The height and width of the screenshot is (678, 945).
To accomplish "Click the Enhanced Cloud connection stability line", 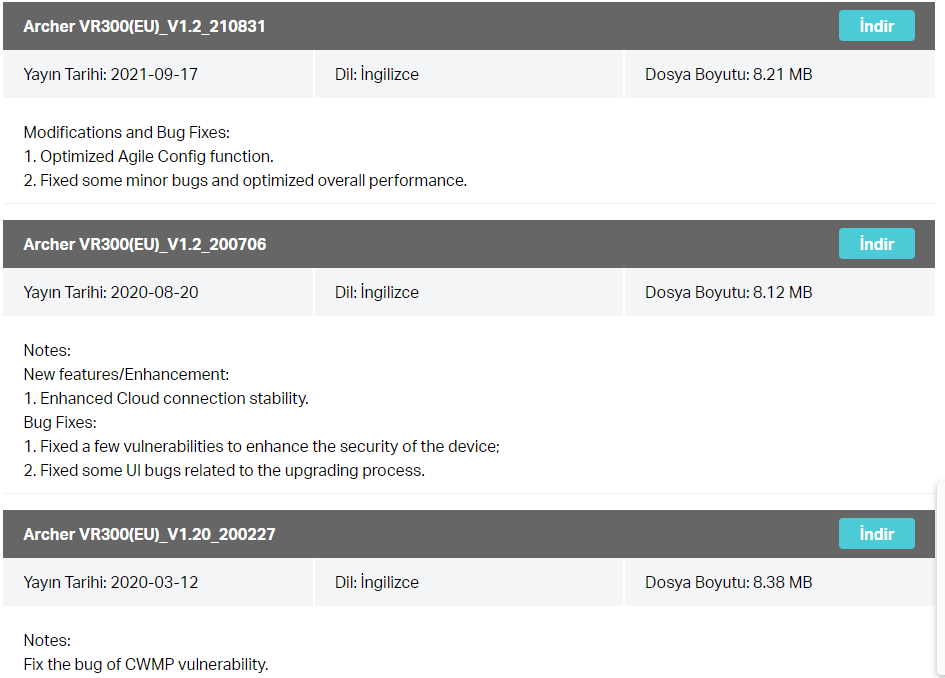I will 166,399.
